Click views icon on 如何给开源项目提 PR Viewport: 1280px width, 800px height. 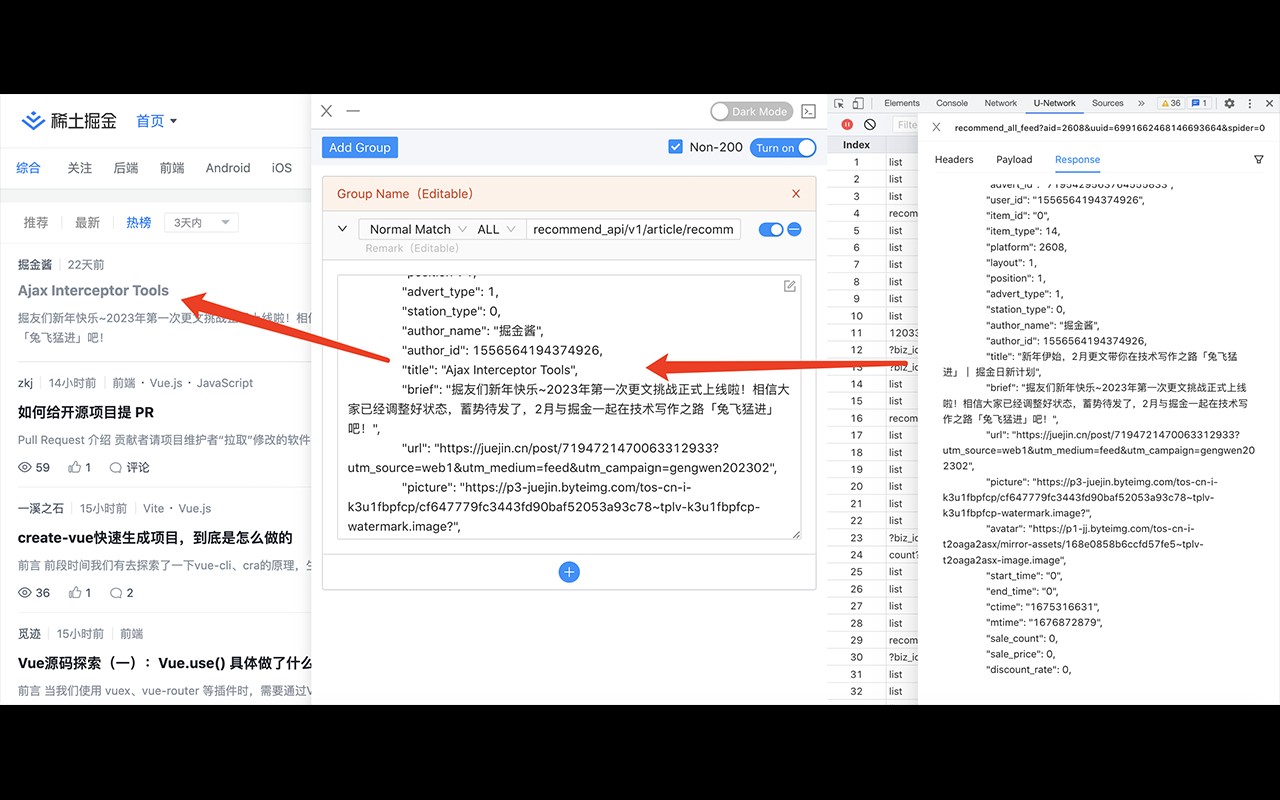[x=25, y=467]
